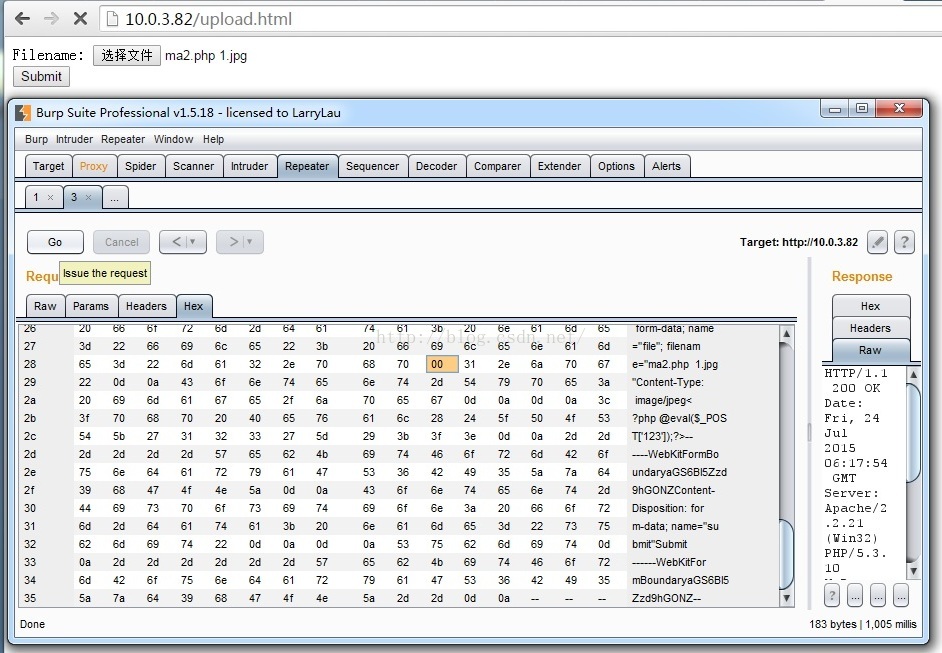Switch to the Proxy tab
The image size is (942, 653).
point(94,166)
